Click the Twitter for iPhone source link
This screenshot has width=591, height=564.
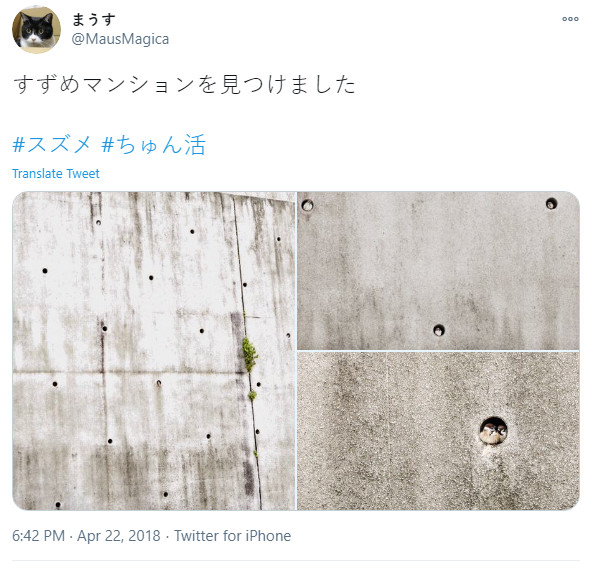point(232,536)
